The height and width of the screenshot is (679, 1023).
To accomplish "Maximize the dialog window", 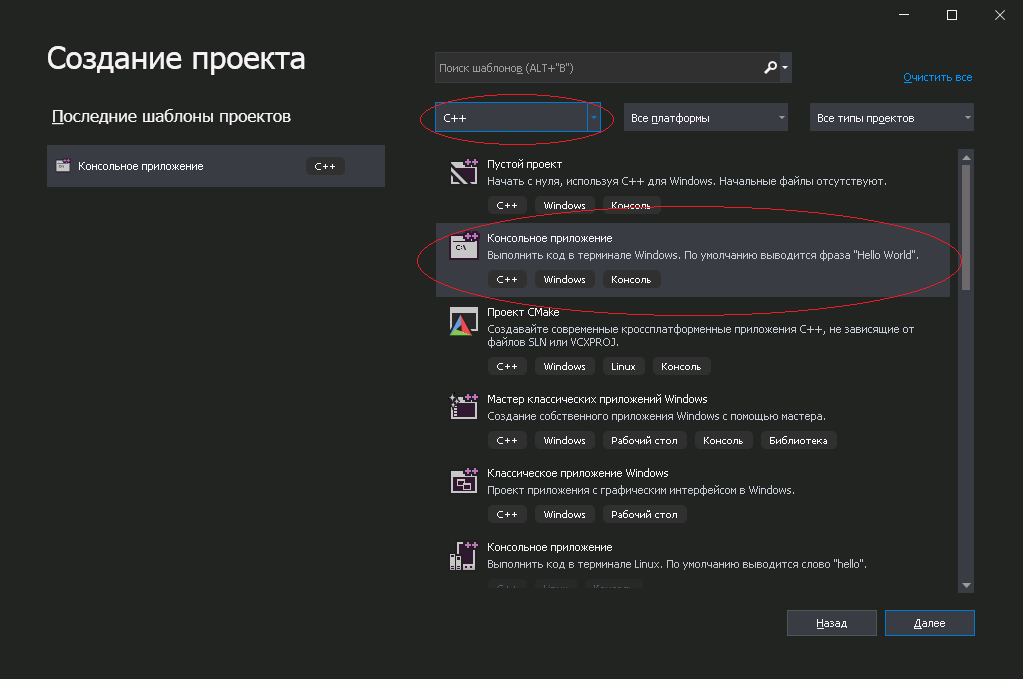I will tap(952, 15).
